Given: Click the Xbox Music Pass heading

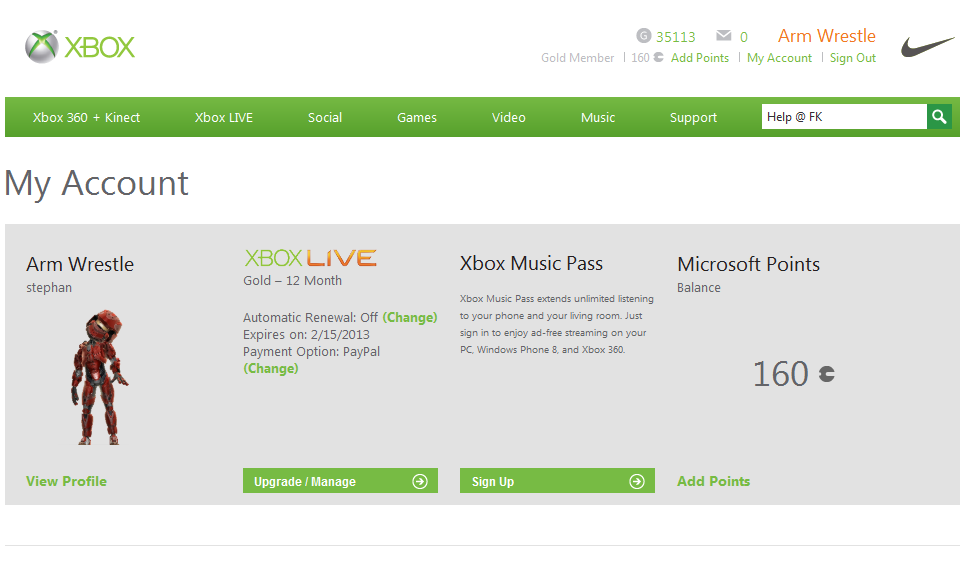Looking at the screenshot, I should [x=531, y=263].
